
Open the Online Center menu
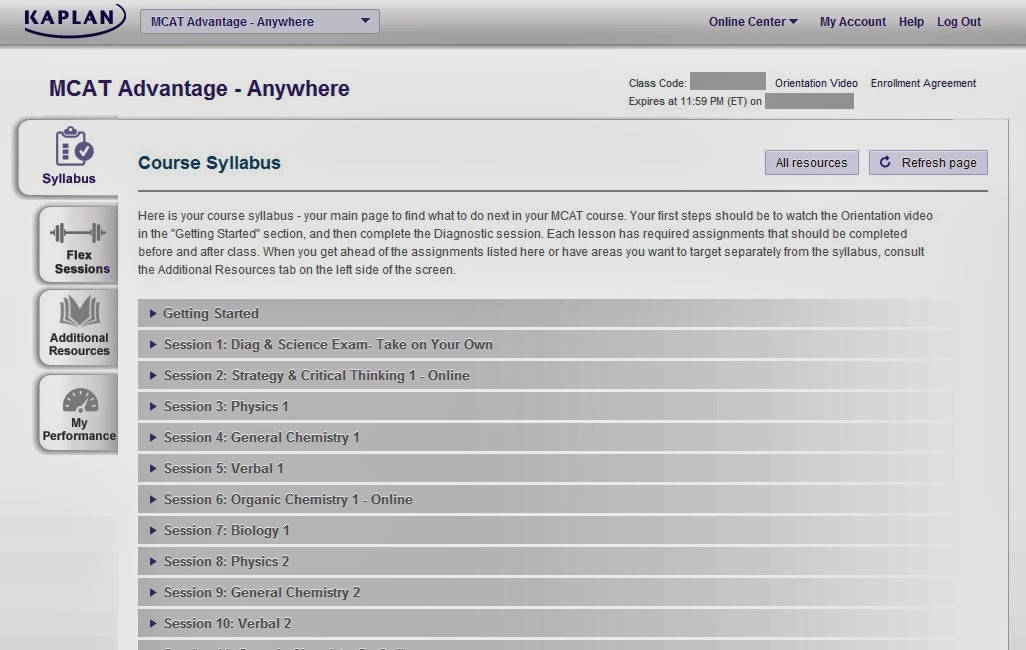(752, 22)
